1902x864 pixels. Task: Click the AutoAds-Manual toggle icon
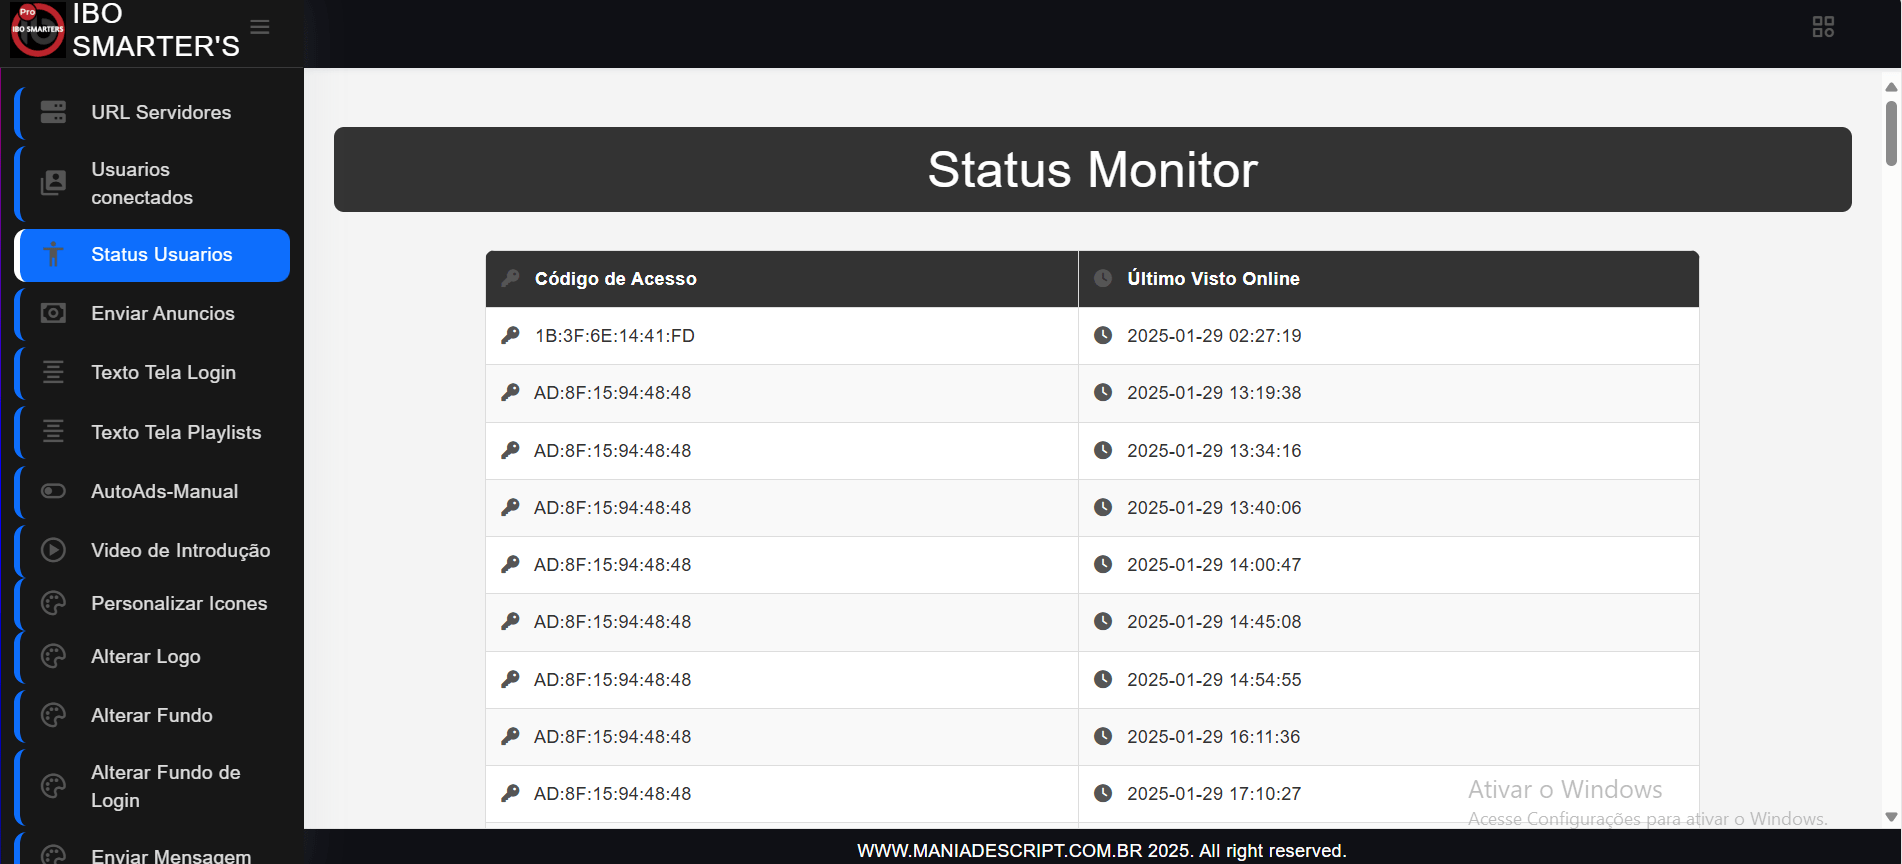(x=53, y=491)
